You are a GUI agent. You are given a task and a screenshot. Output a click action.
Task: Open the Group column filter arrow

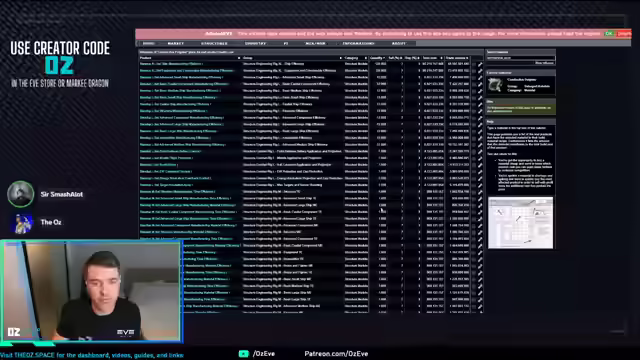tap(340, 58)
